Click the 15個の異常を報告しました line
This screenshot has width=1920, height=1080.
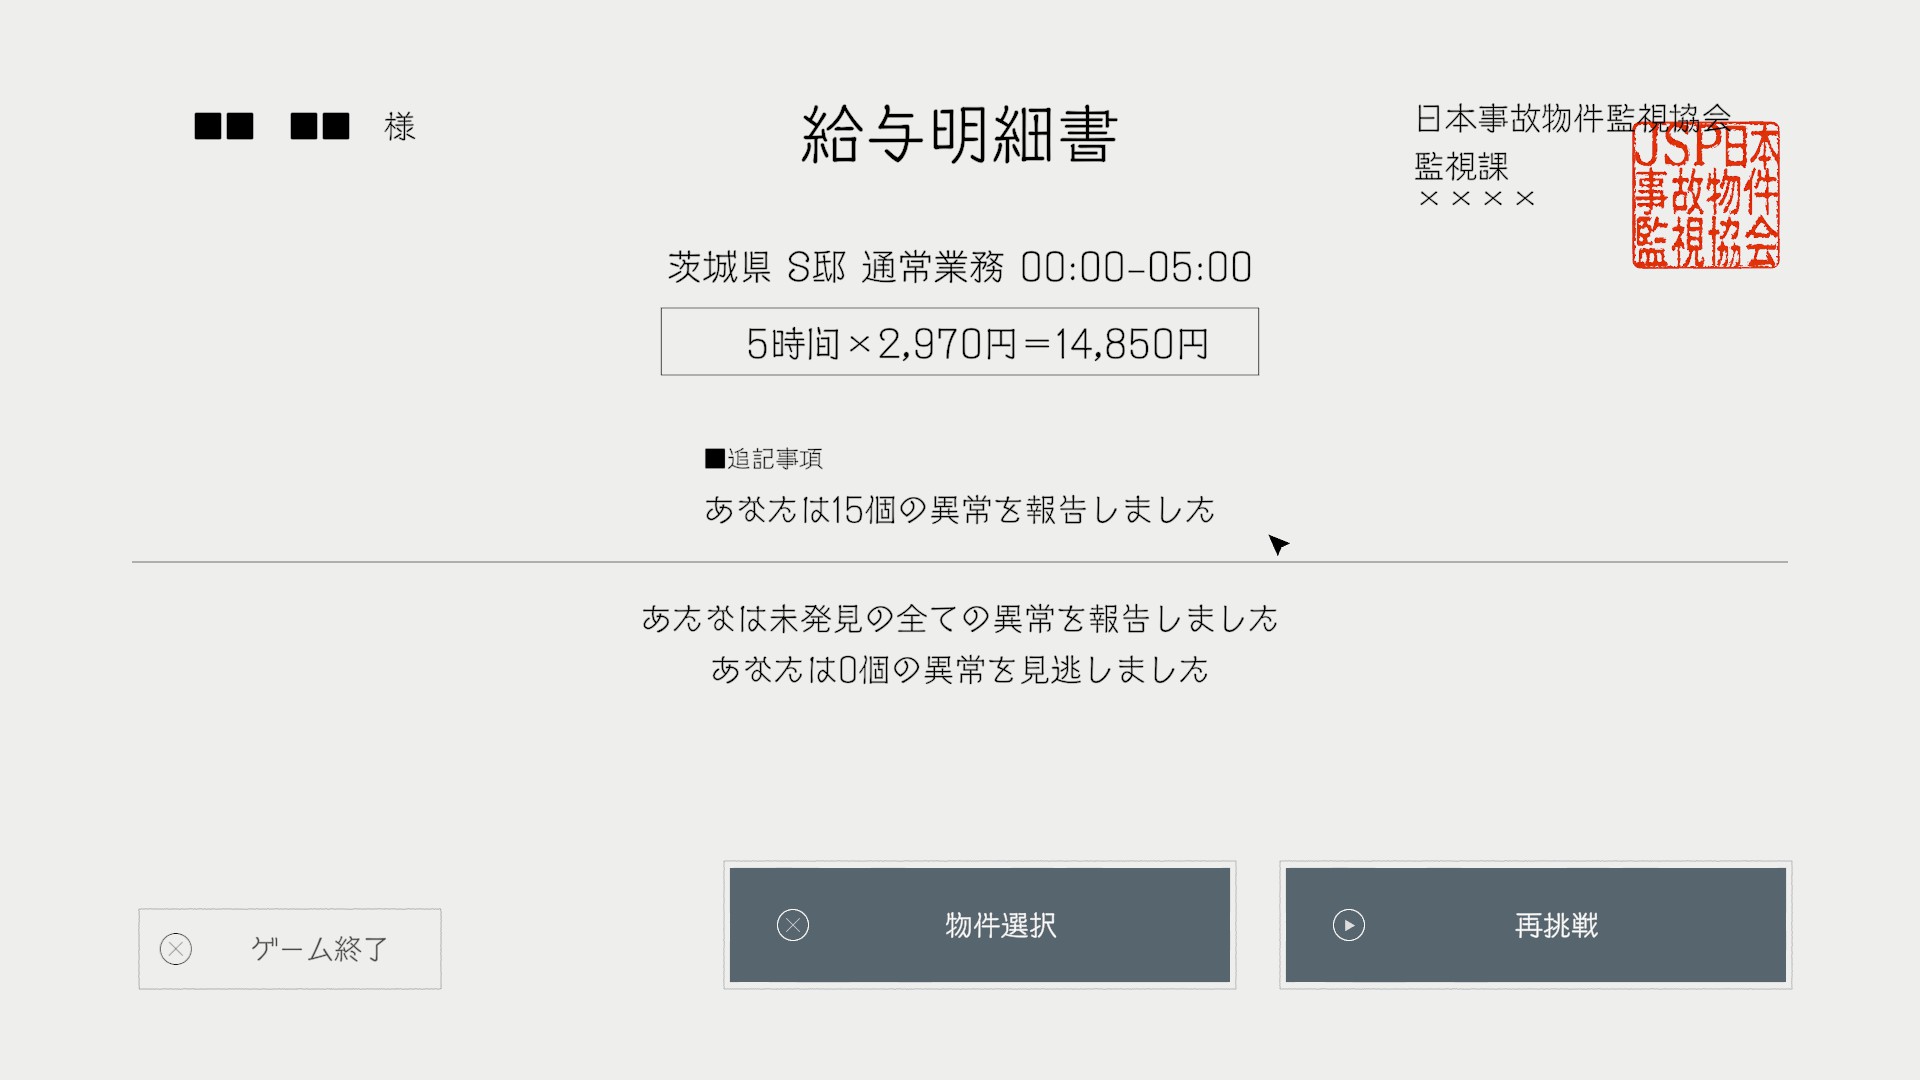point(960,510)
